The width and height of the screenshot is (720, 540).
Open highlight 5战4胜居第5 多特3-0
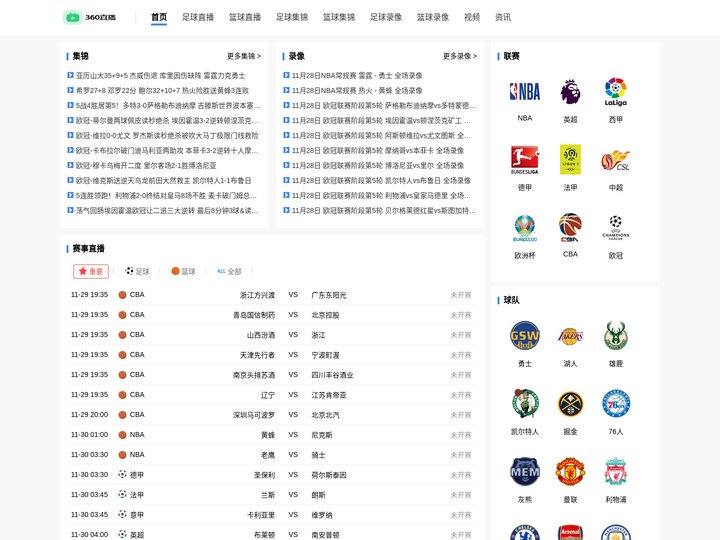[x=168, y=106]
